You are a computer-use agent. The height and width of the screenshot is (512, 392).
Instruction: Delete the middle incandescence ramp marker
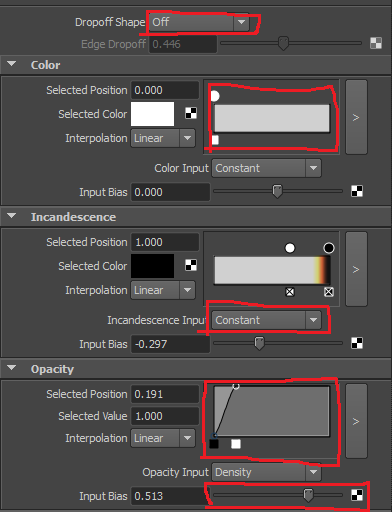click(x=290, y=292)
